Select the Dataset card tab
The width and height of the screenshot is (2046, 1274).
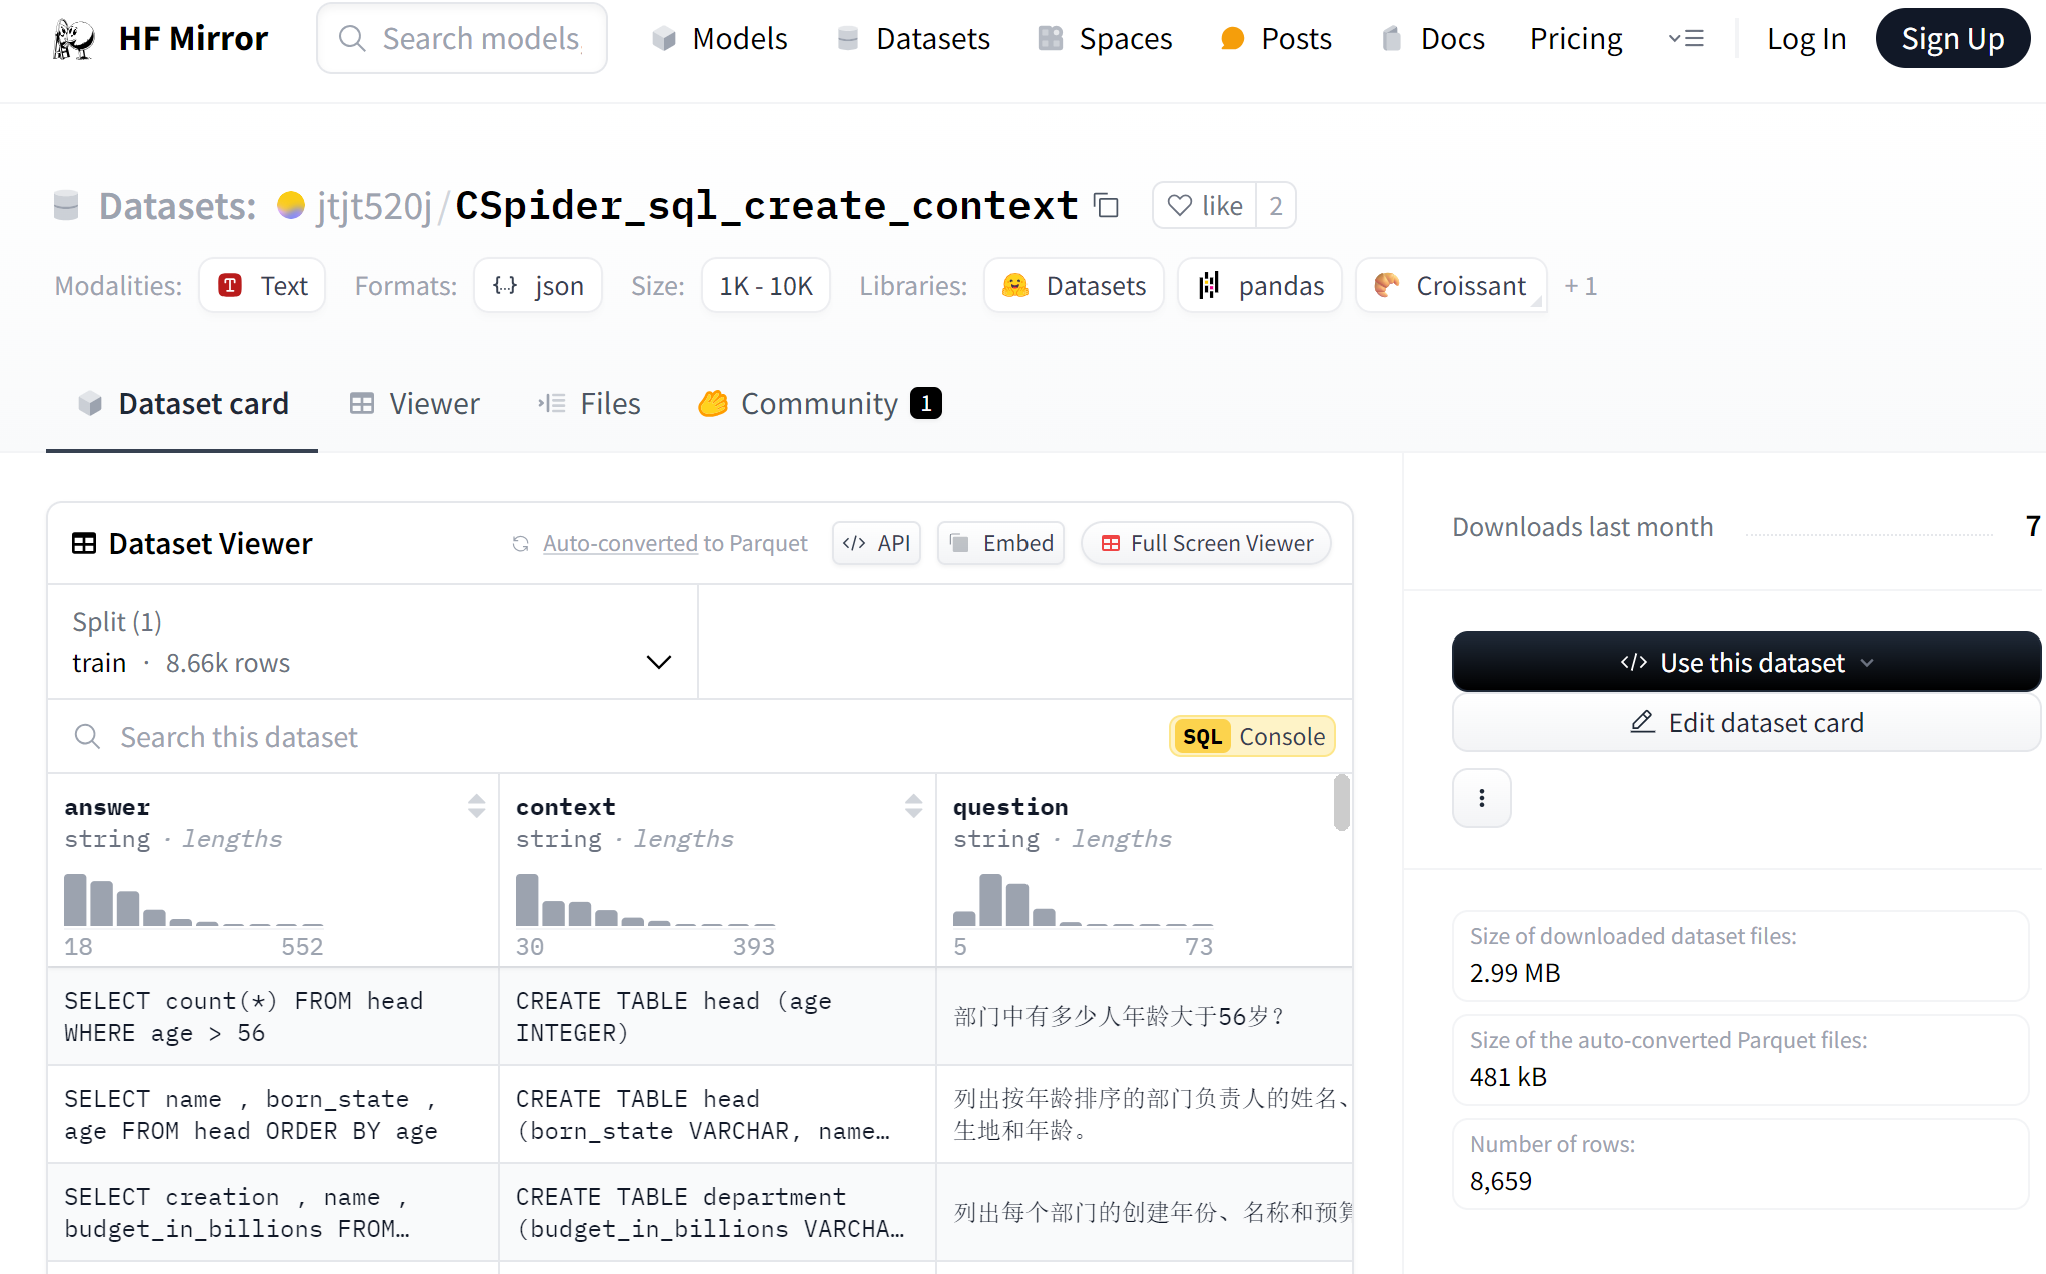[x=183, y=404]
